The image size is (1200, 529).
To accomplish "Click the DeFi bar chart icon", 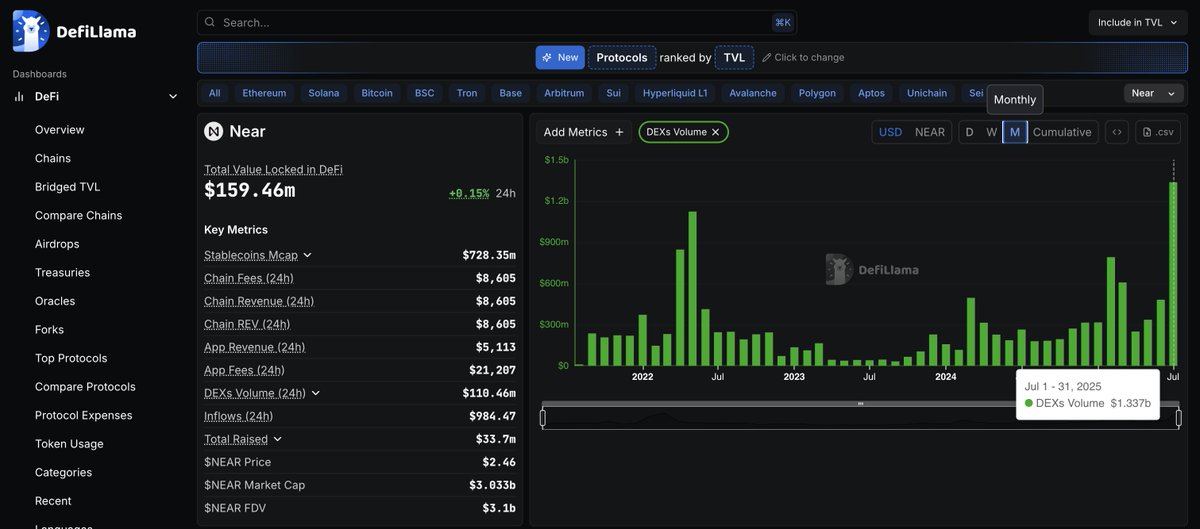I will (x=19, y=96).
